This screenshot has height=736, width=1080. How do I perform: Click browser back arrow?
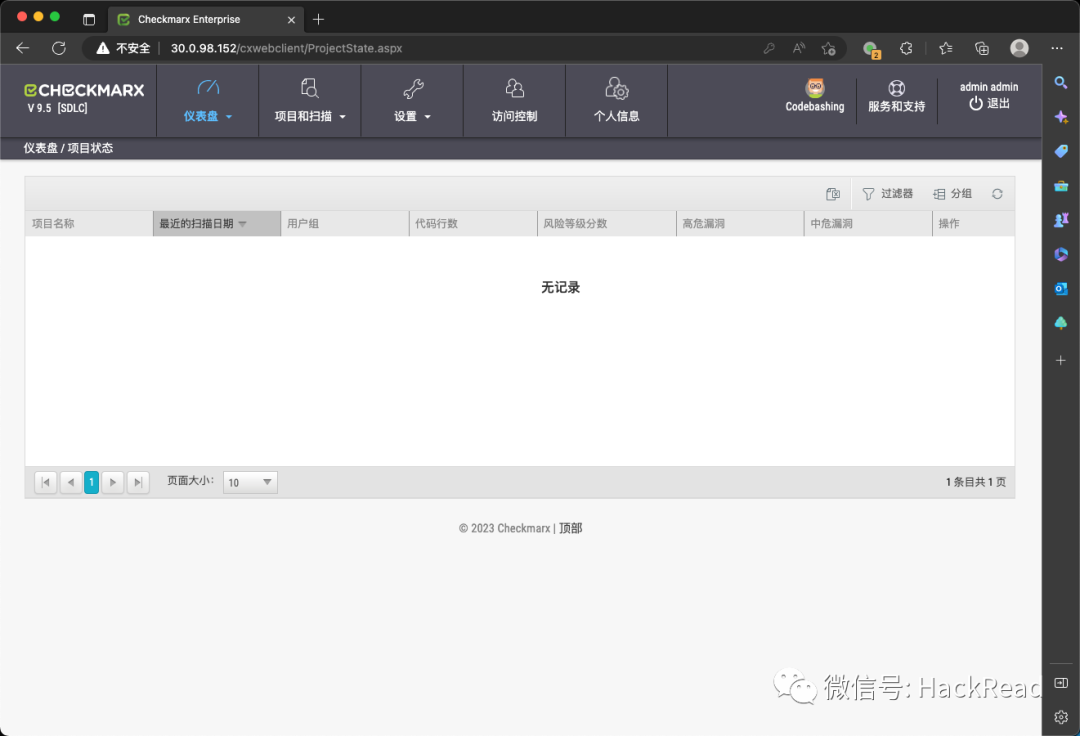pos(22,48)
